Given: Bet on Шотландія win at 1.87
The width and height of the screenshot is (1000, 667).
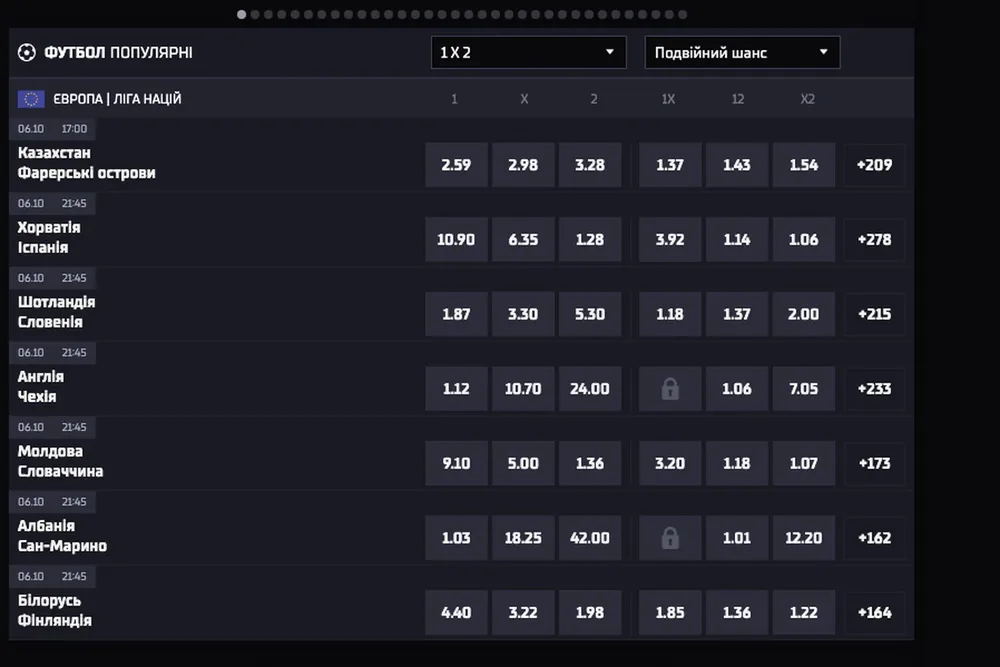Looking at the screenshot, I should point(456,314).
